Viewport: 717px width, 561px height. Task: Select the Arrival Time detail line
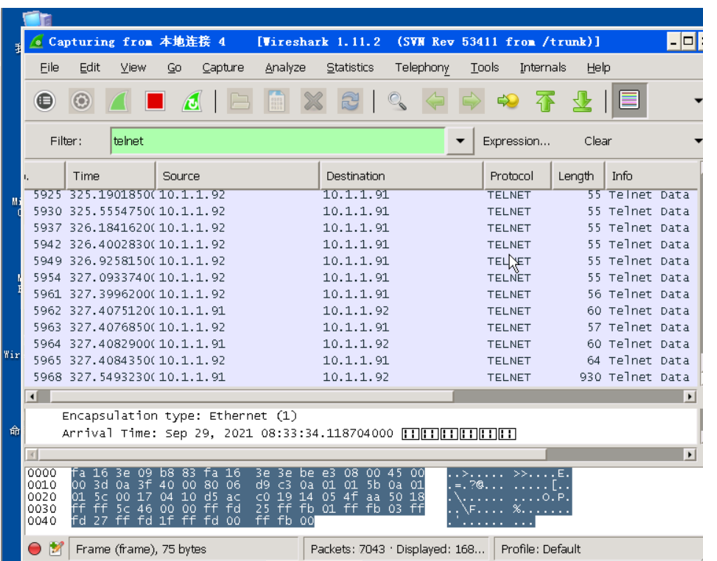click(x=289, y=433)
